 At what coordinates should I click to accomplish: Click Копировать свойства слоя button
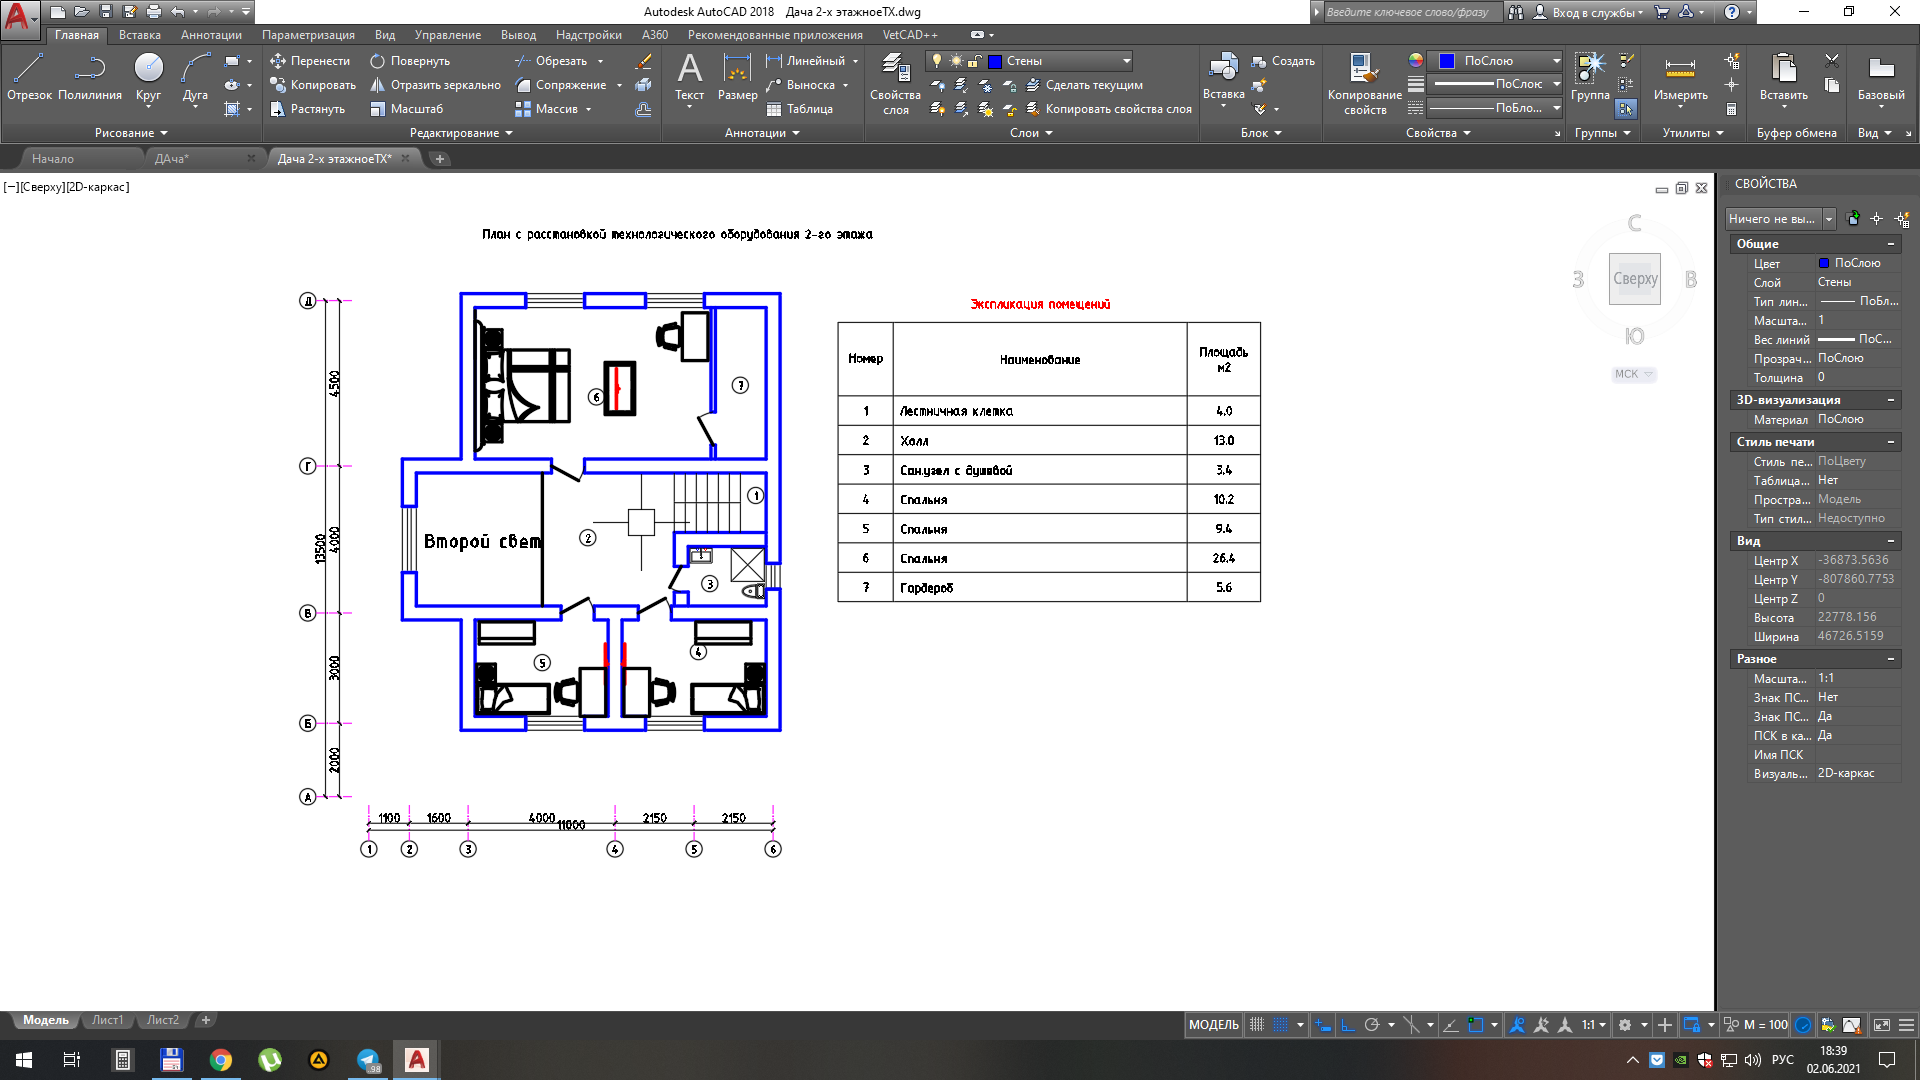point(1109,109)
